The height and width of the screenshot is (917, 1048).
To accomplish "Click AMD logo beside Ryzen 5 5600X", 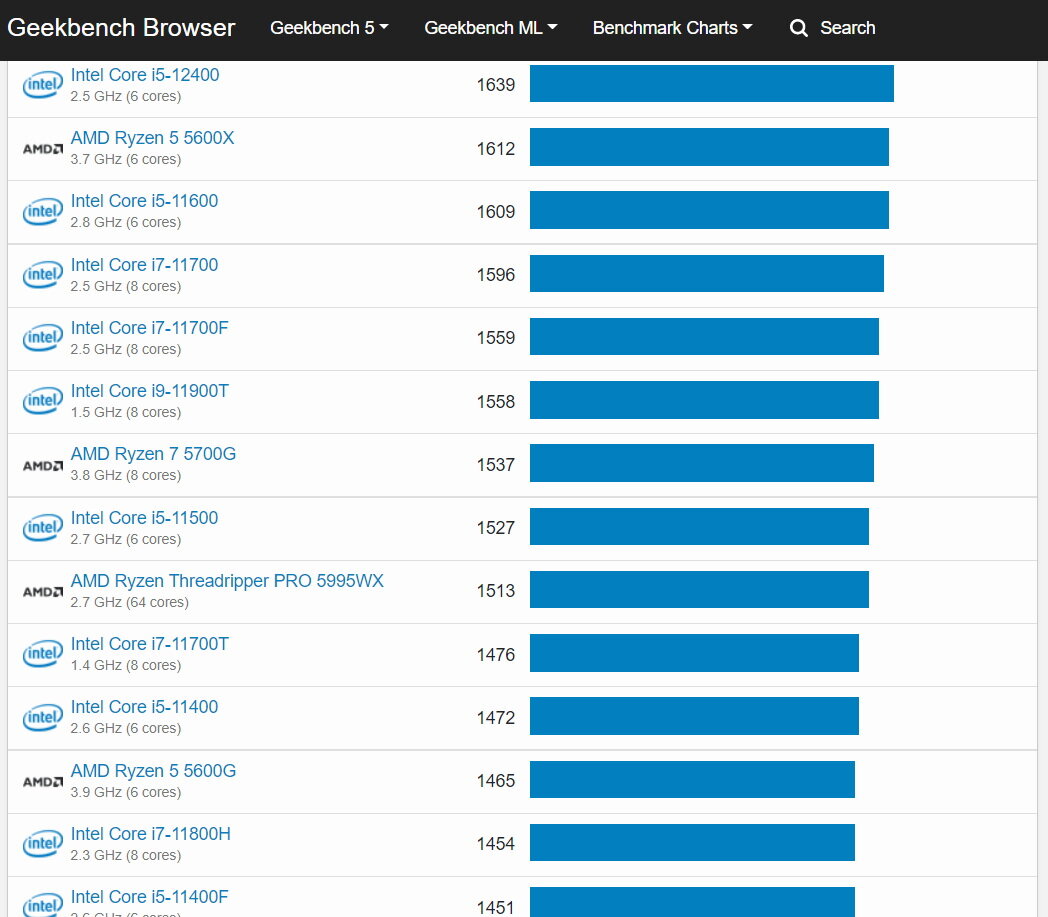I will (x=43, y=148).
